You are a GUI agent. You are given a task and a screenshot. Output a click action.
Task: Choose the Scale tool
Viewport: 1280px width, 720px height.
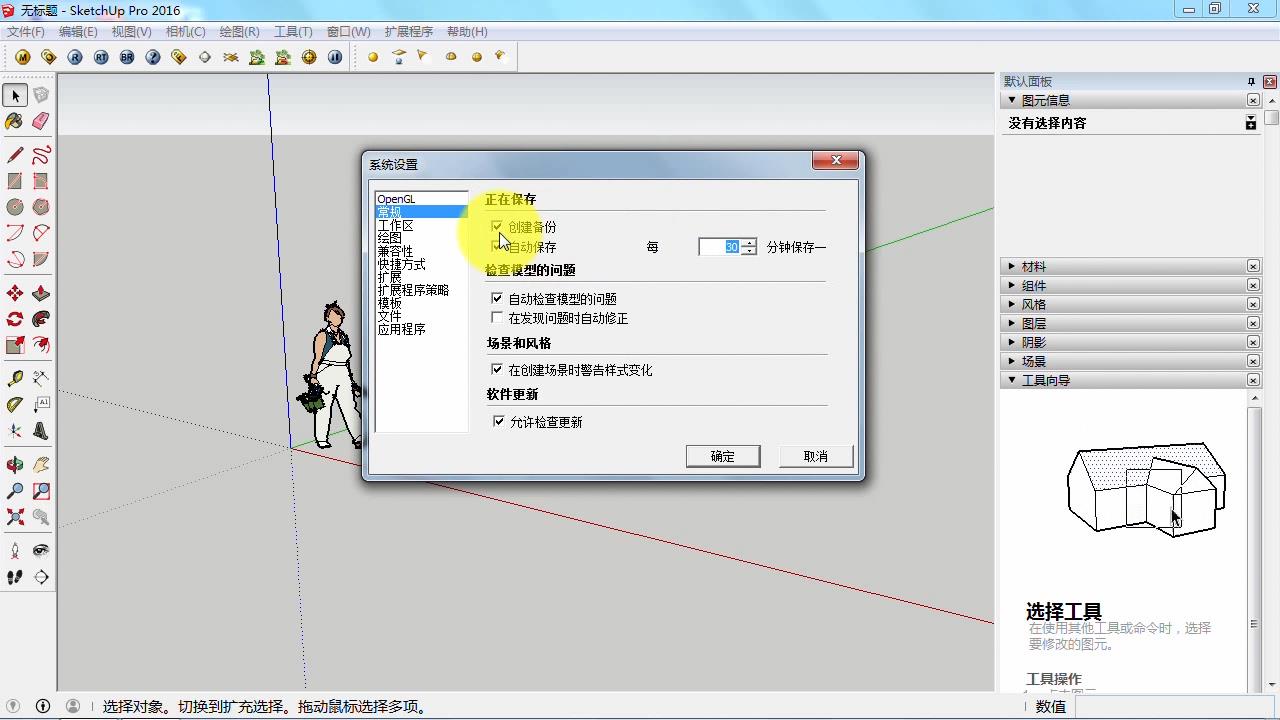pyautogui.click(x=15, y=345)
